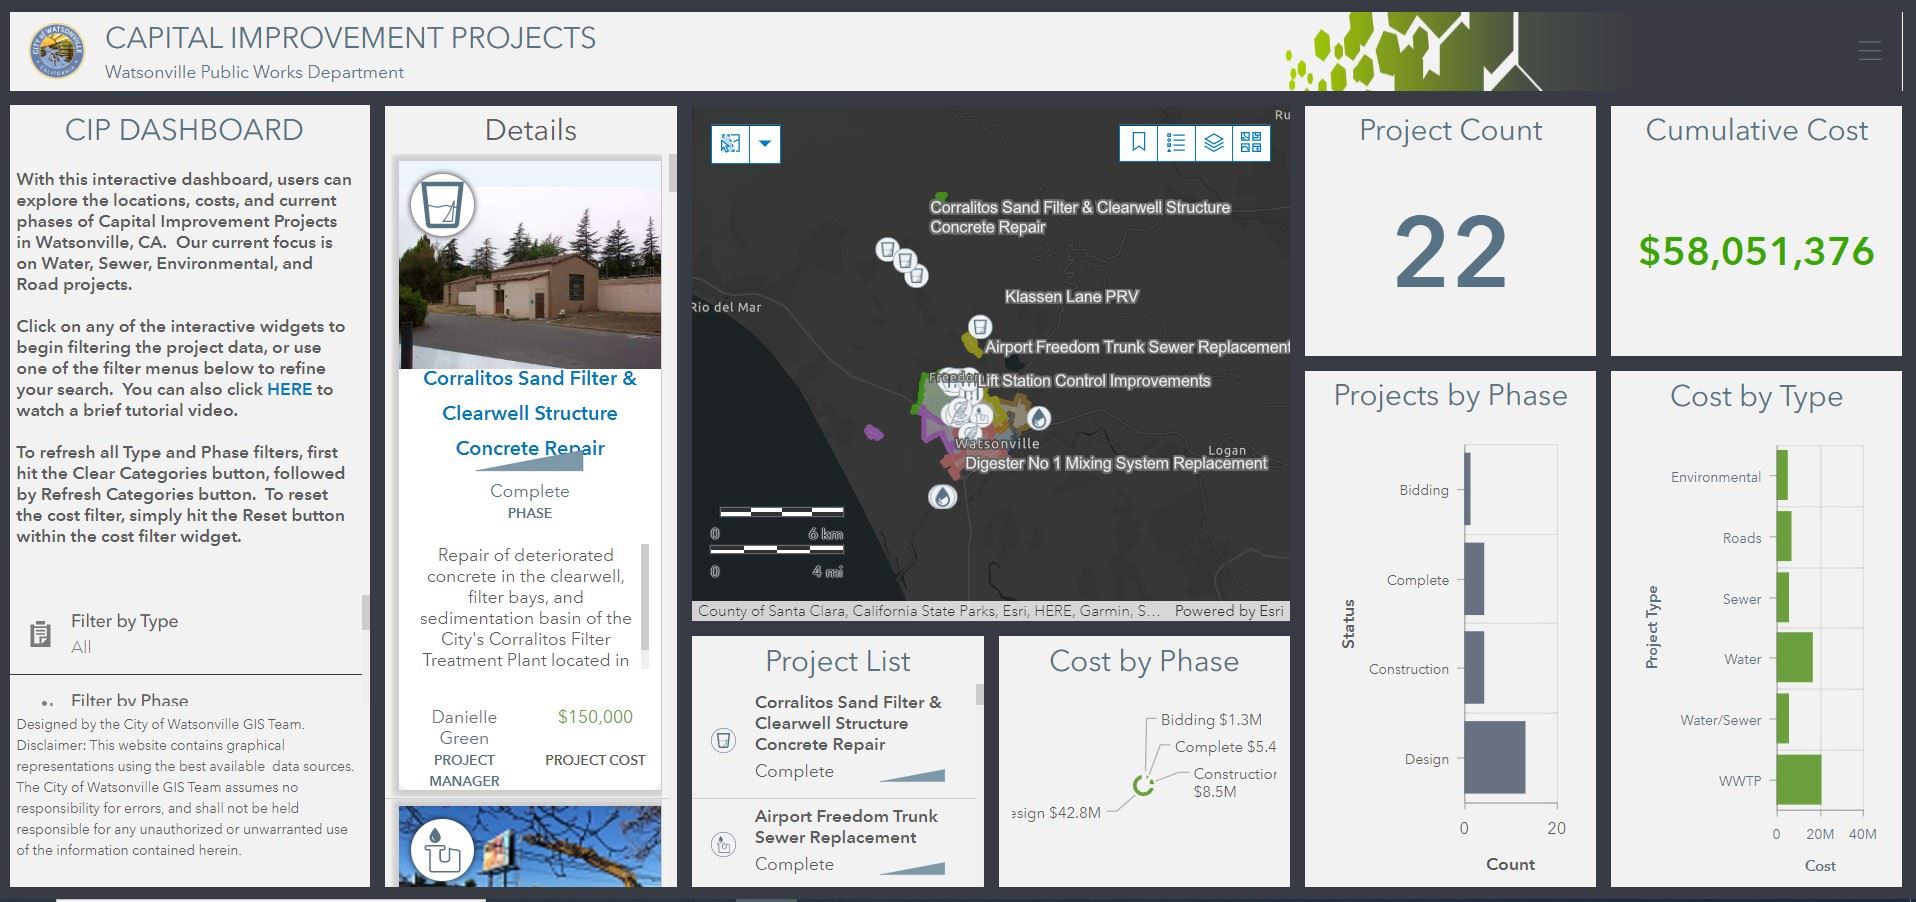Viewport: 1916px width, 902px height.
Task: Click the Layers icon on the map toolbar
Action: click(x=1213, y=144)
